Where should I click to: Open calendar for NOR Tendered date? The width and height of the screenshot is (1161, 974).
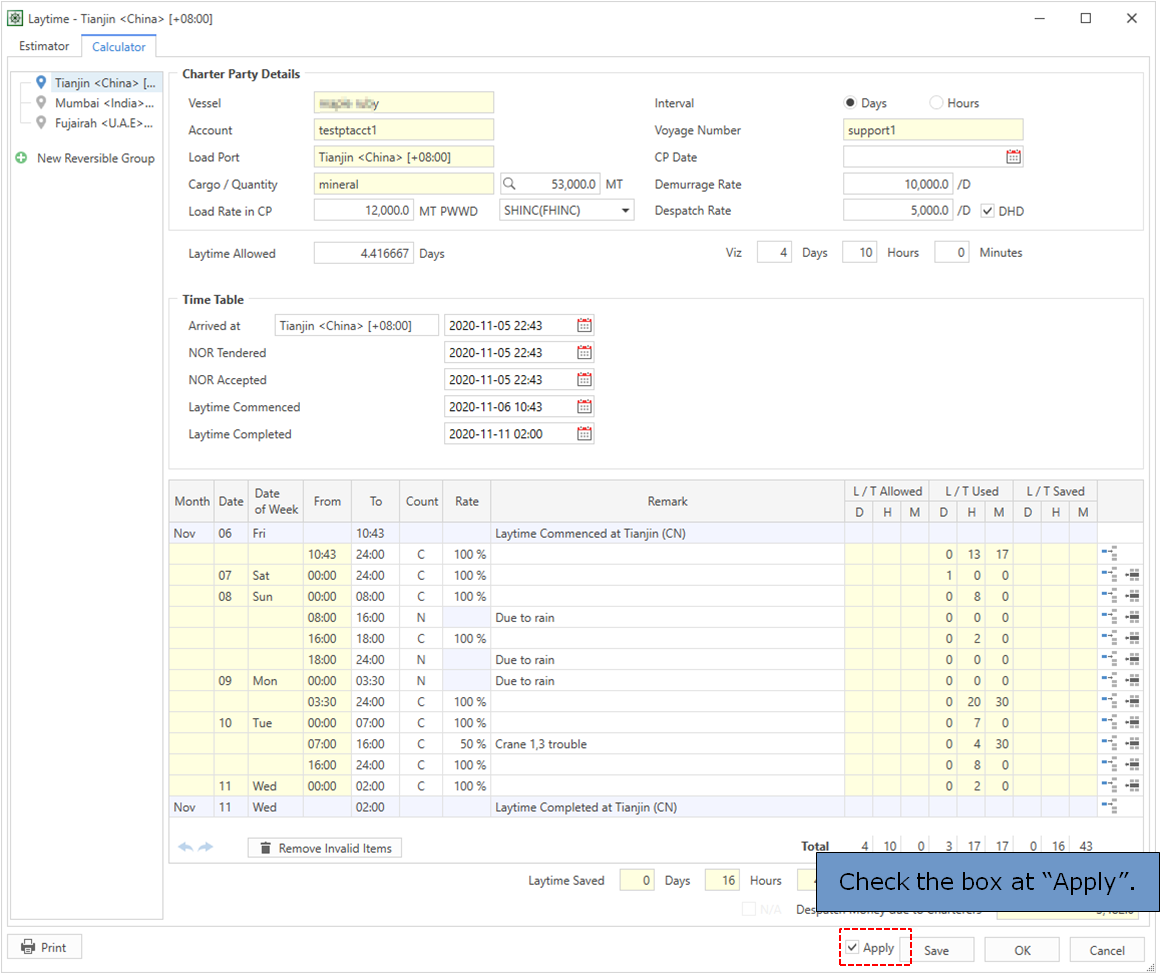tap(585, 353)
